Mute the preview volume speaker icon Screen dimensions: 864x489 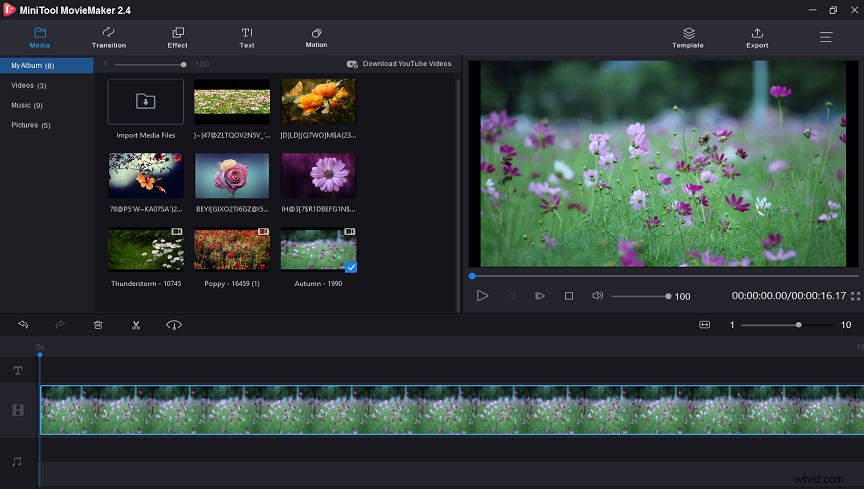(x=597, y=296)
